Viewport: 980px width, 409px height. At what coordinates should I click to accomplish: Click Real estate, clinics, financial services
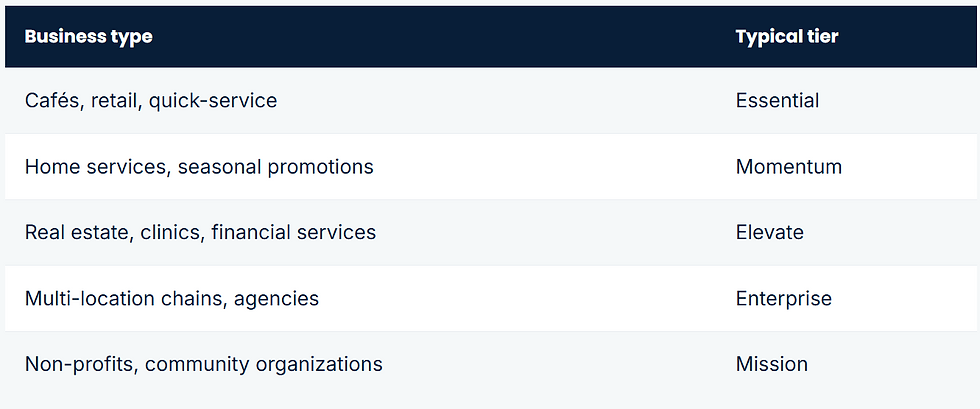coord(200,232)
